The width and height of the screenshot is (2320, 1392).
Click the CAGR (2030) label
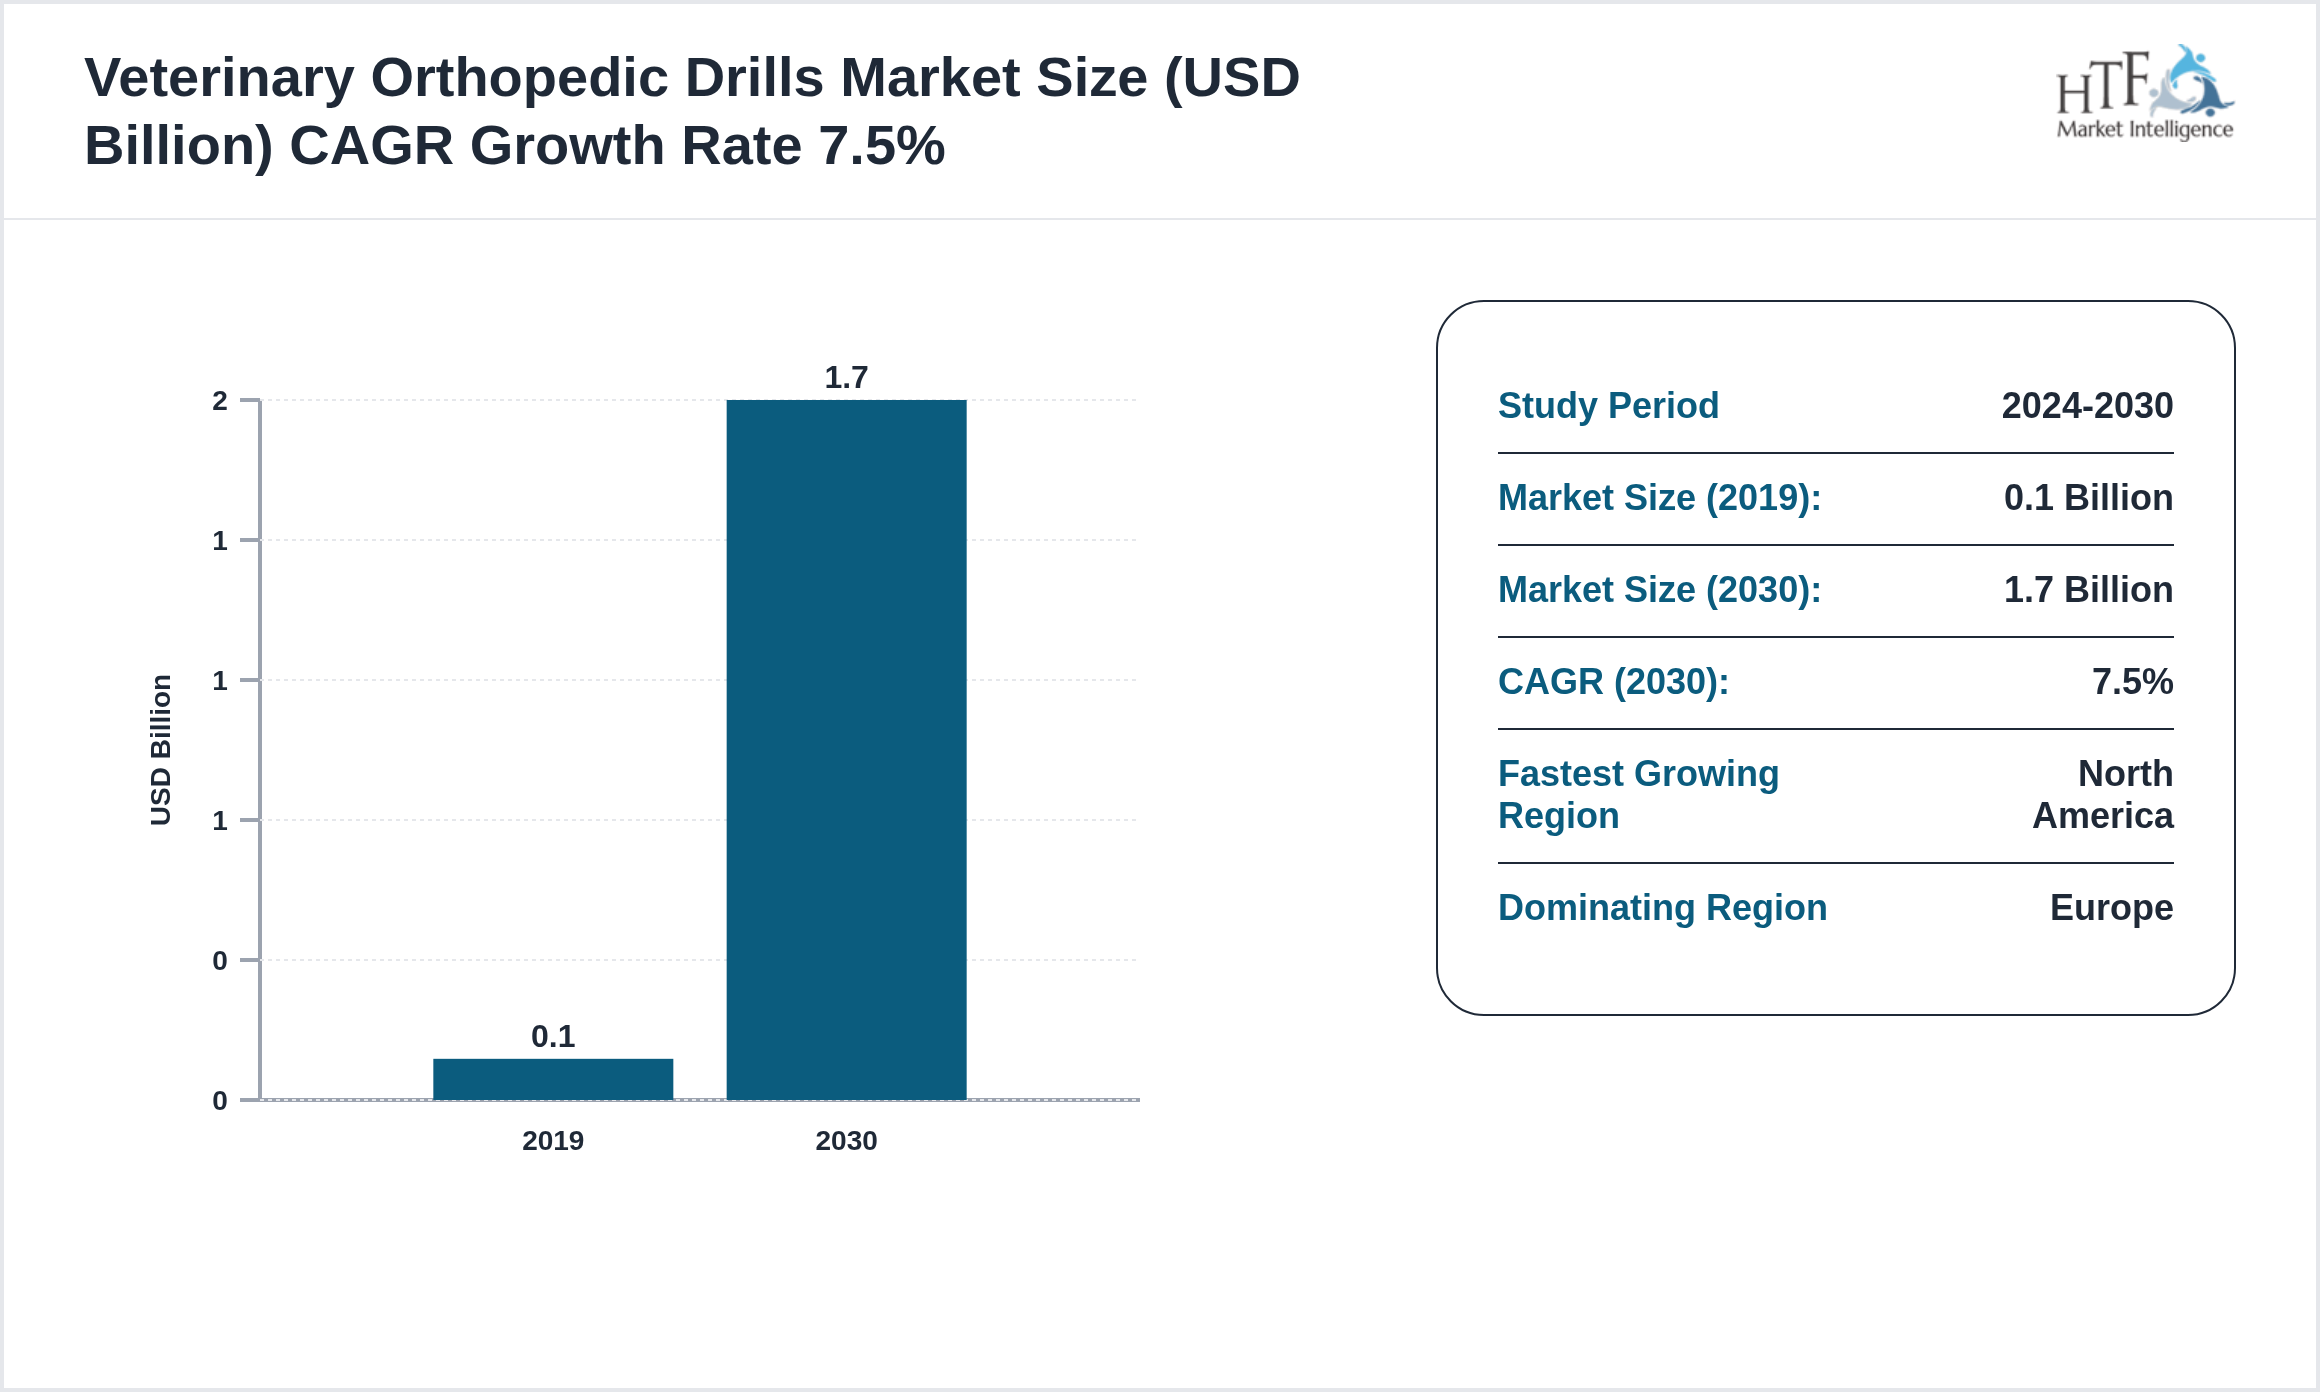pyautogui.click(x=1613, y=681)
